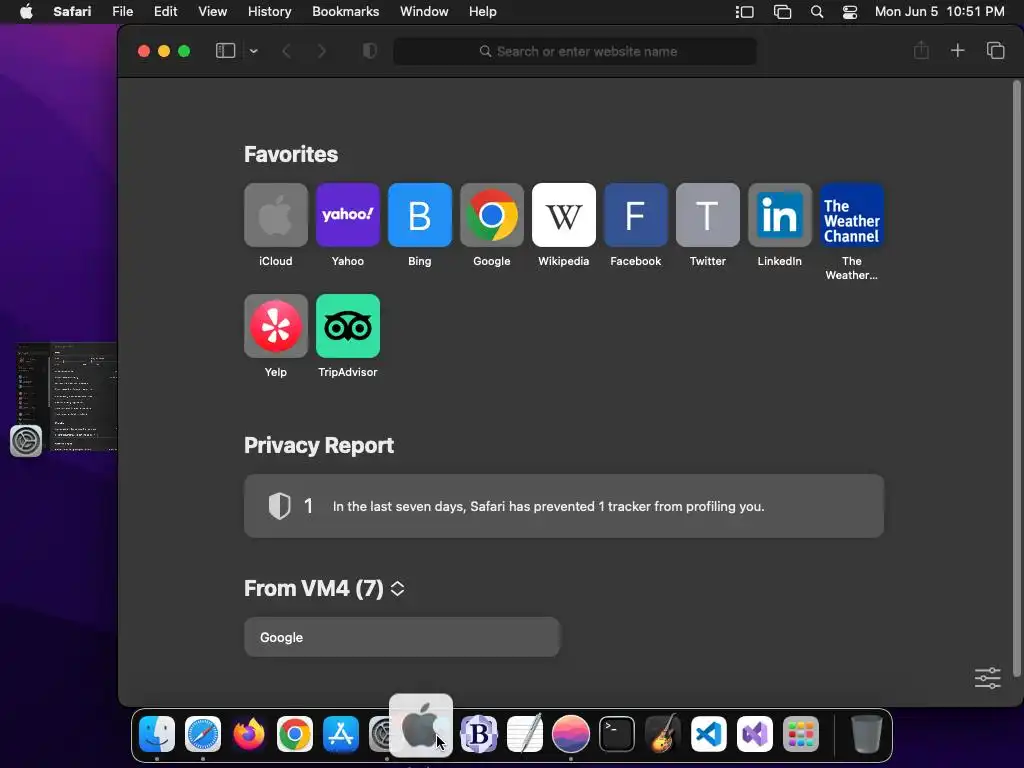1024x768 pixels.
Task: Open the Help menu
Action: point(483,12)
